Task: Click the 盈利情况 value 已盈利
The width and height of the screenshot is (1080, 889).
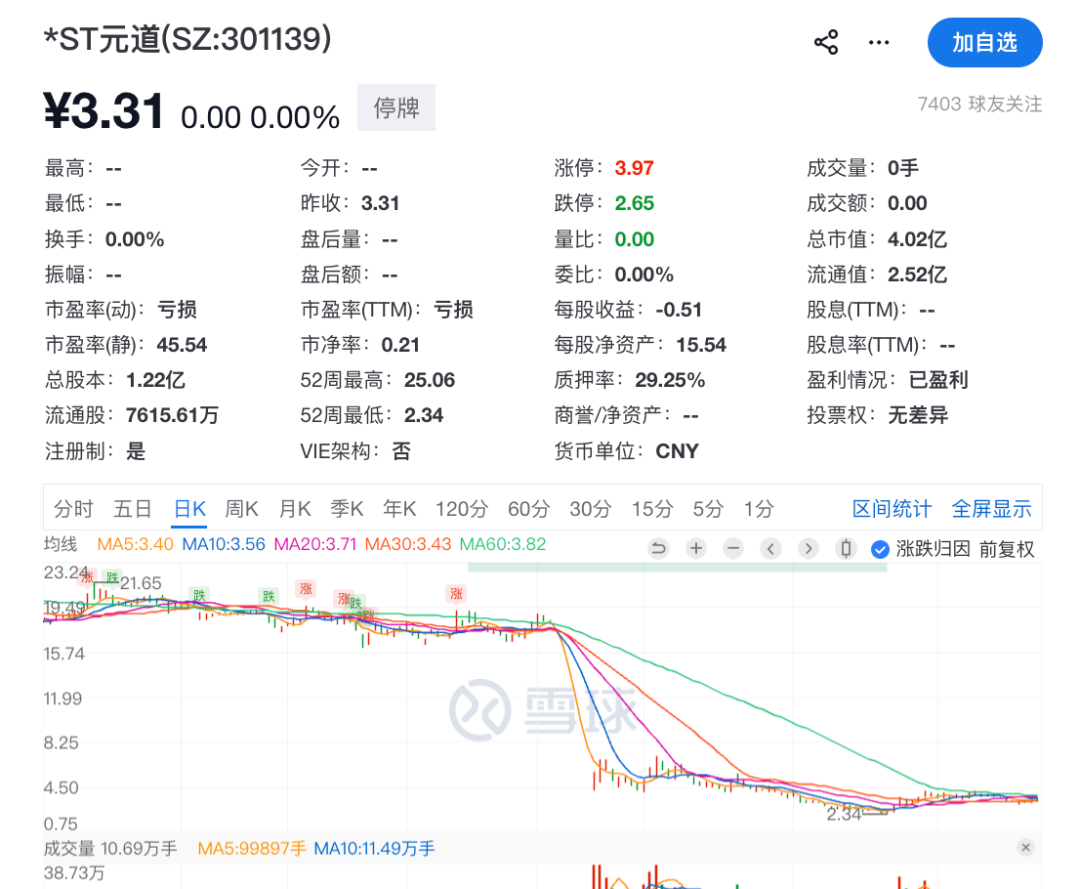Action: click(x=938, y=379)
